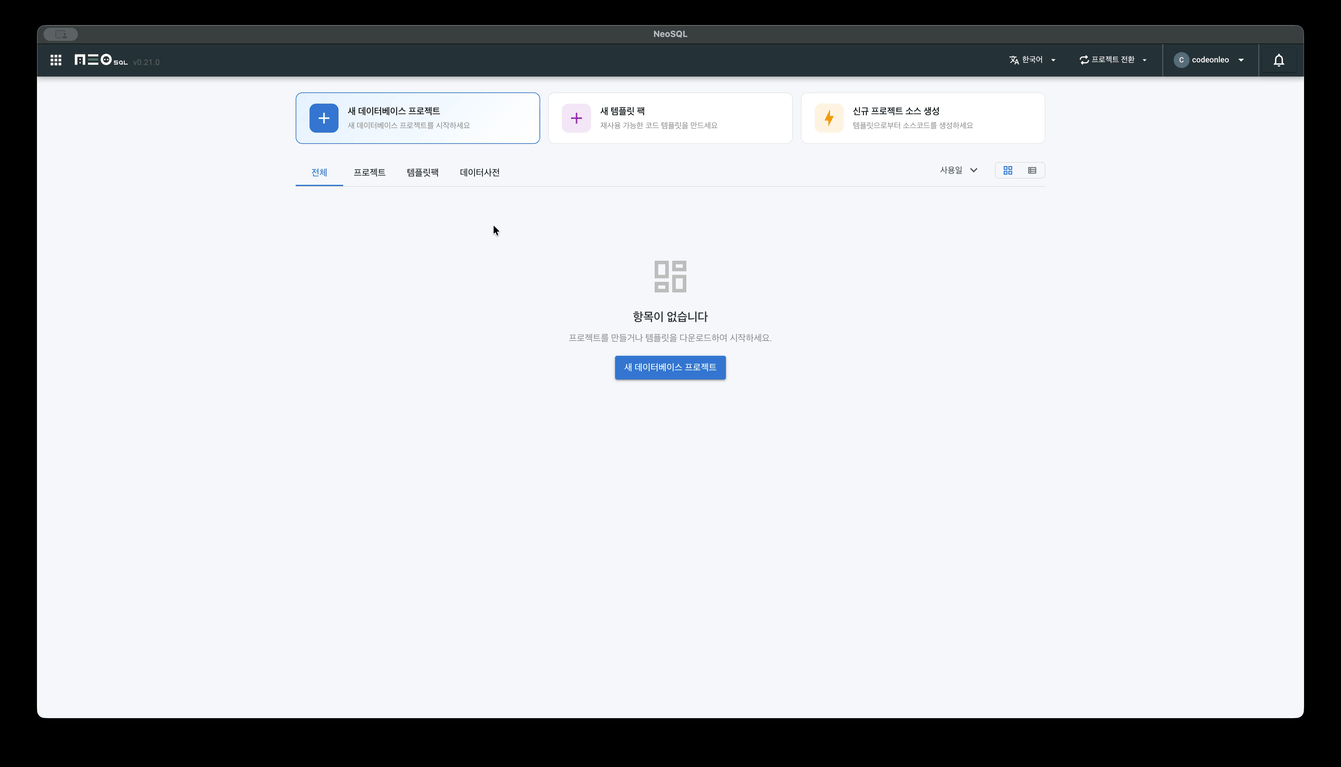Open the notifications bell
This screenshot has height=767, width=1341.
point(1278,60)
